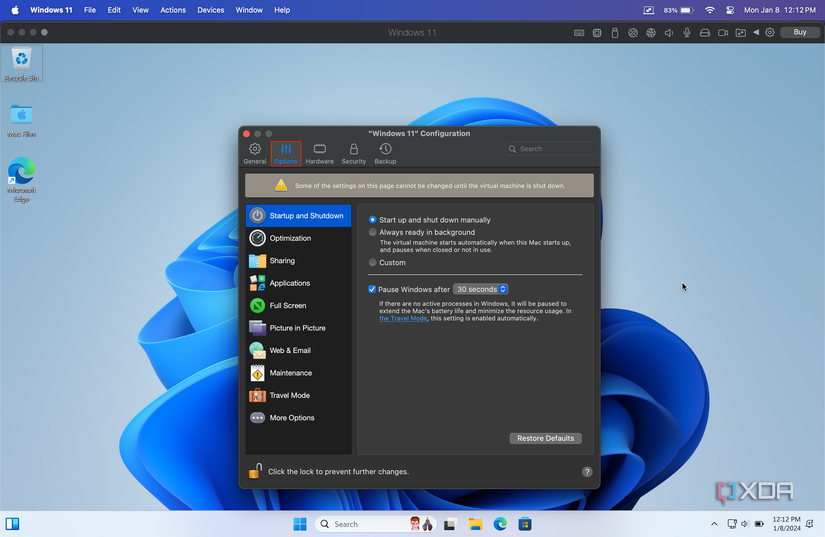Select Startup and Shutdown in sidebar
825x537 pixels.
coord(298,216)
